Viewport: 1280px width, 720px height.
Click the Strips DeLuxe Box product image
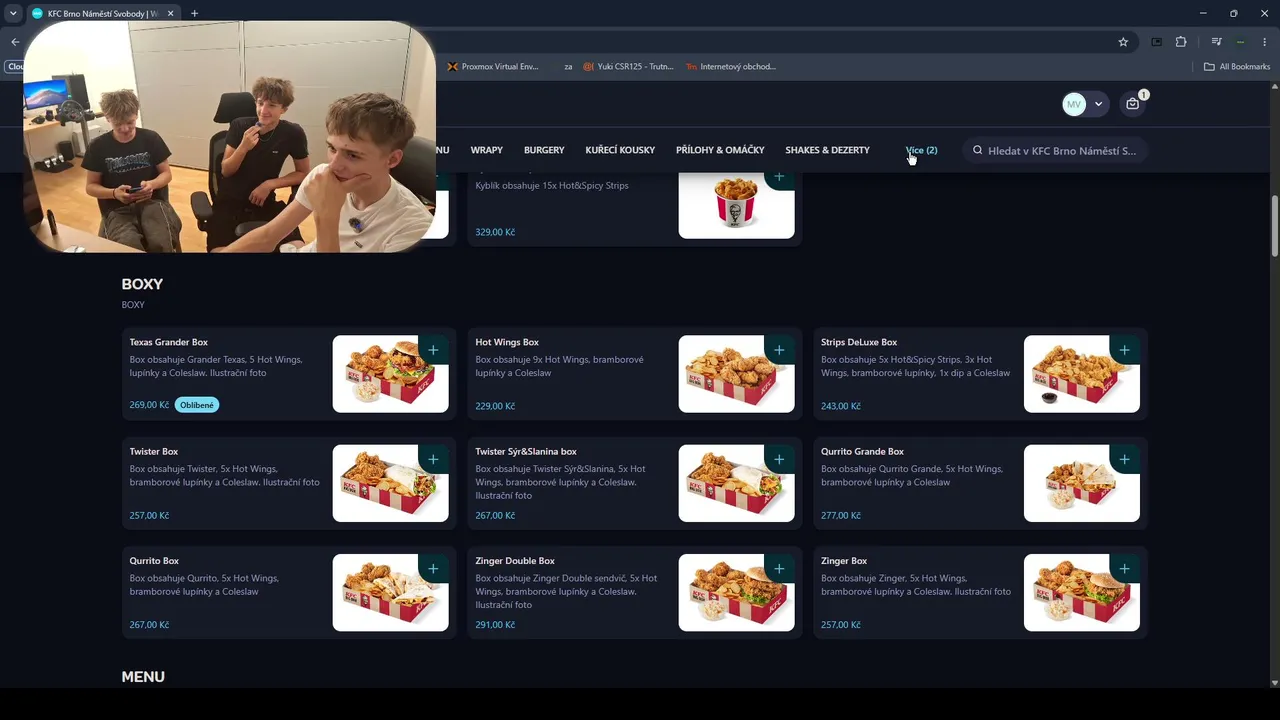[x=1082, y=374]
